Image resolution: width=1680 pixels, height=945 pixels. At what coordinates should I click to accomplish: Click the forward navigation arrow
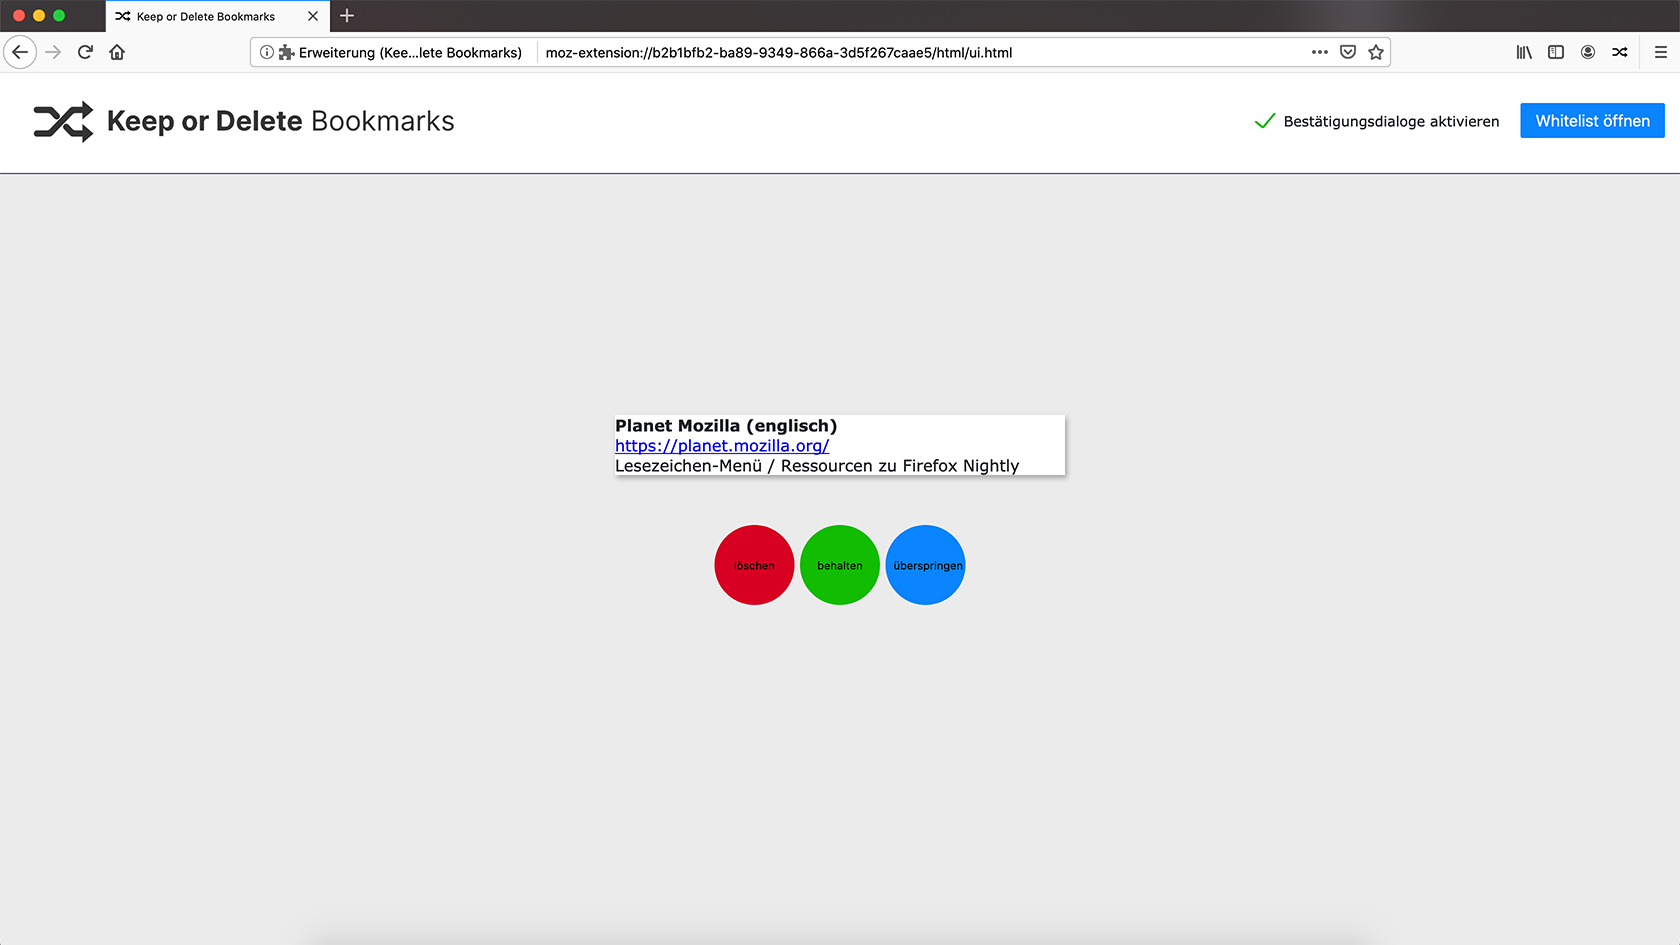tap(53, 52)
